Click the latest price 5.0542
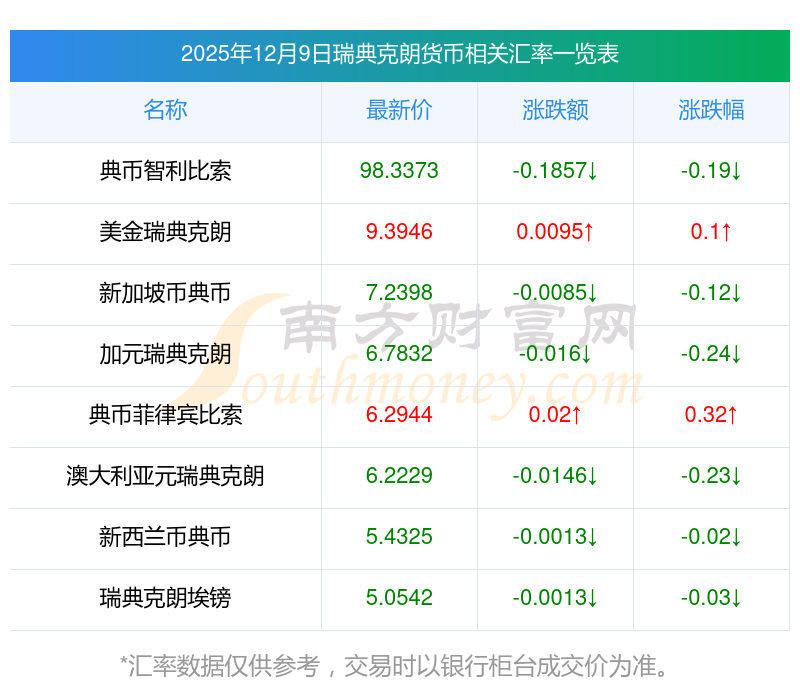Image resolution: width=800 pixels, height=697 pixels. pos(399,598)
